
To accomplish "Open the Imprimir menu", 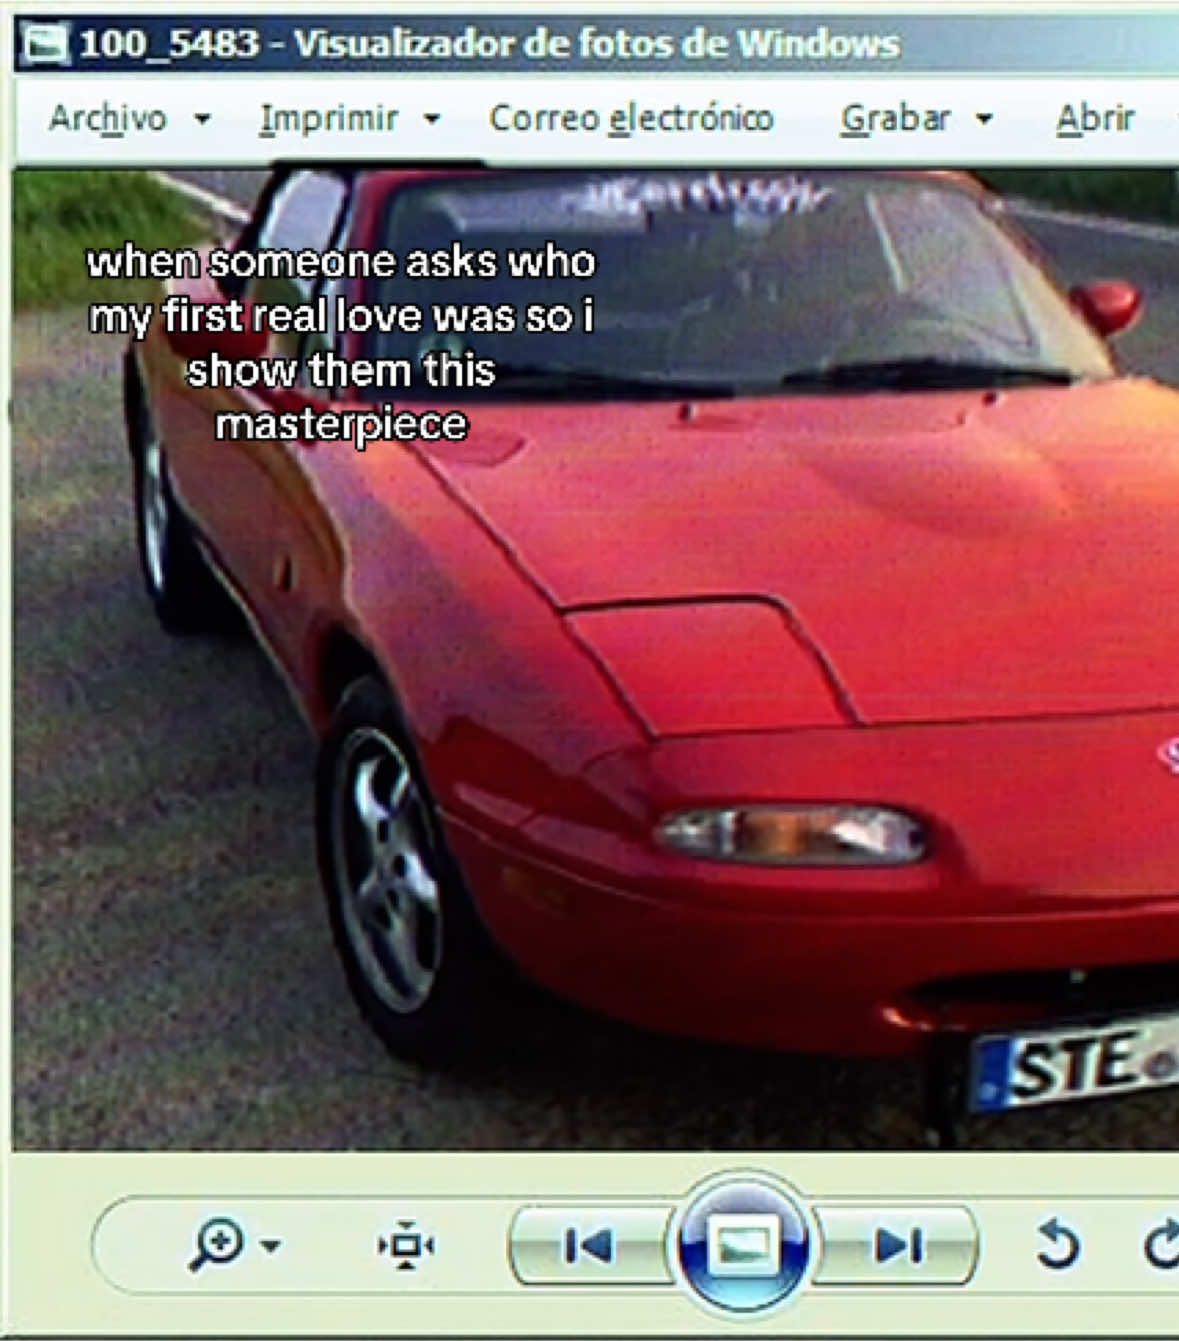I will [328, 119].
